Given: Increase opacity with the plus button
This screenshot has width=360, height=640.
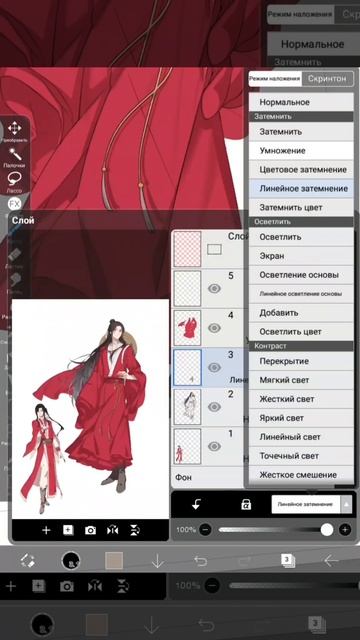Looking at the screenshot, I should pos(345,530).
